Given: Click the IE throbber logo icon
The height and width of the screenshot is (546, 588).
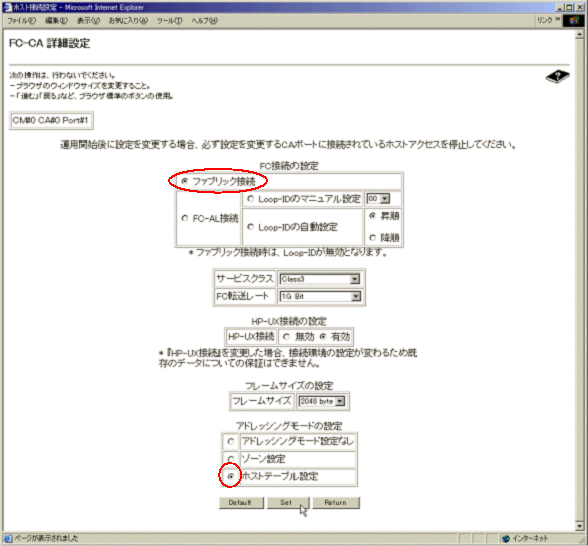Looking at the screenshot, I should 573,20.
